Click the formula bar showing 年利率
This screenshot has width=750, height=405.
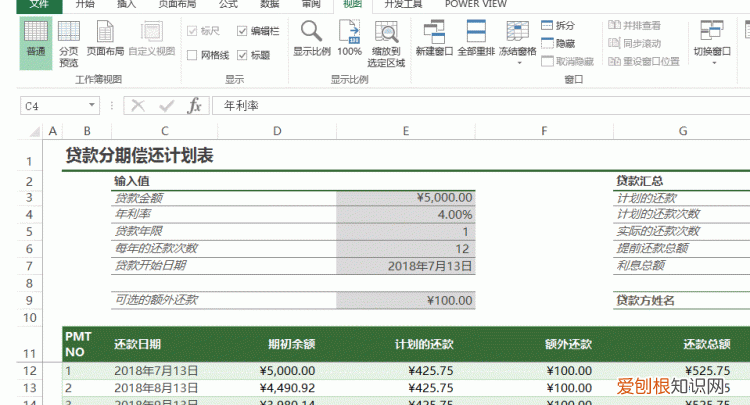481,106
